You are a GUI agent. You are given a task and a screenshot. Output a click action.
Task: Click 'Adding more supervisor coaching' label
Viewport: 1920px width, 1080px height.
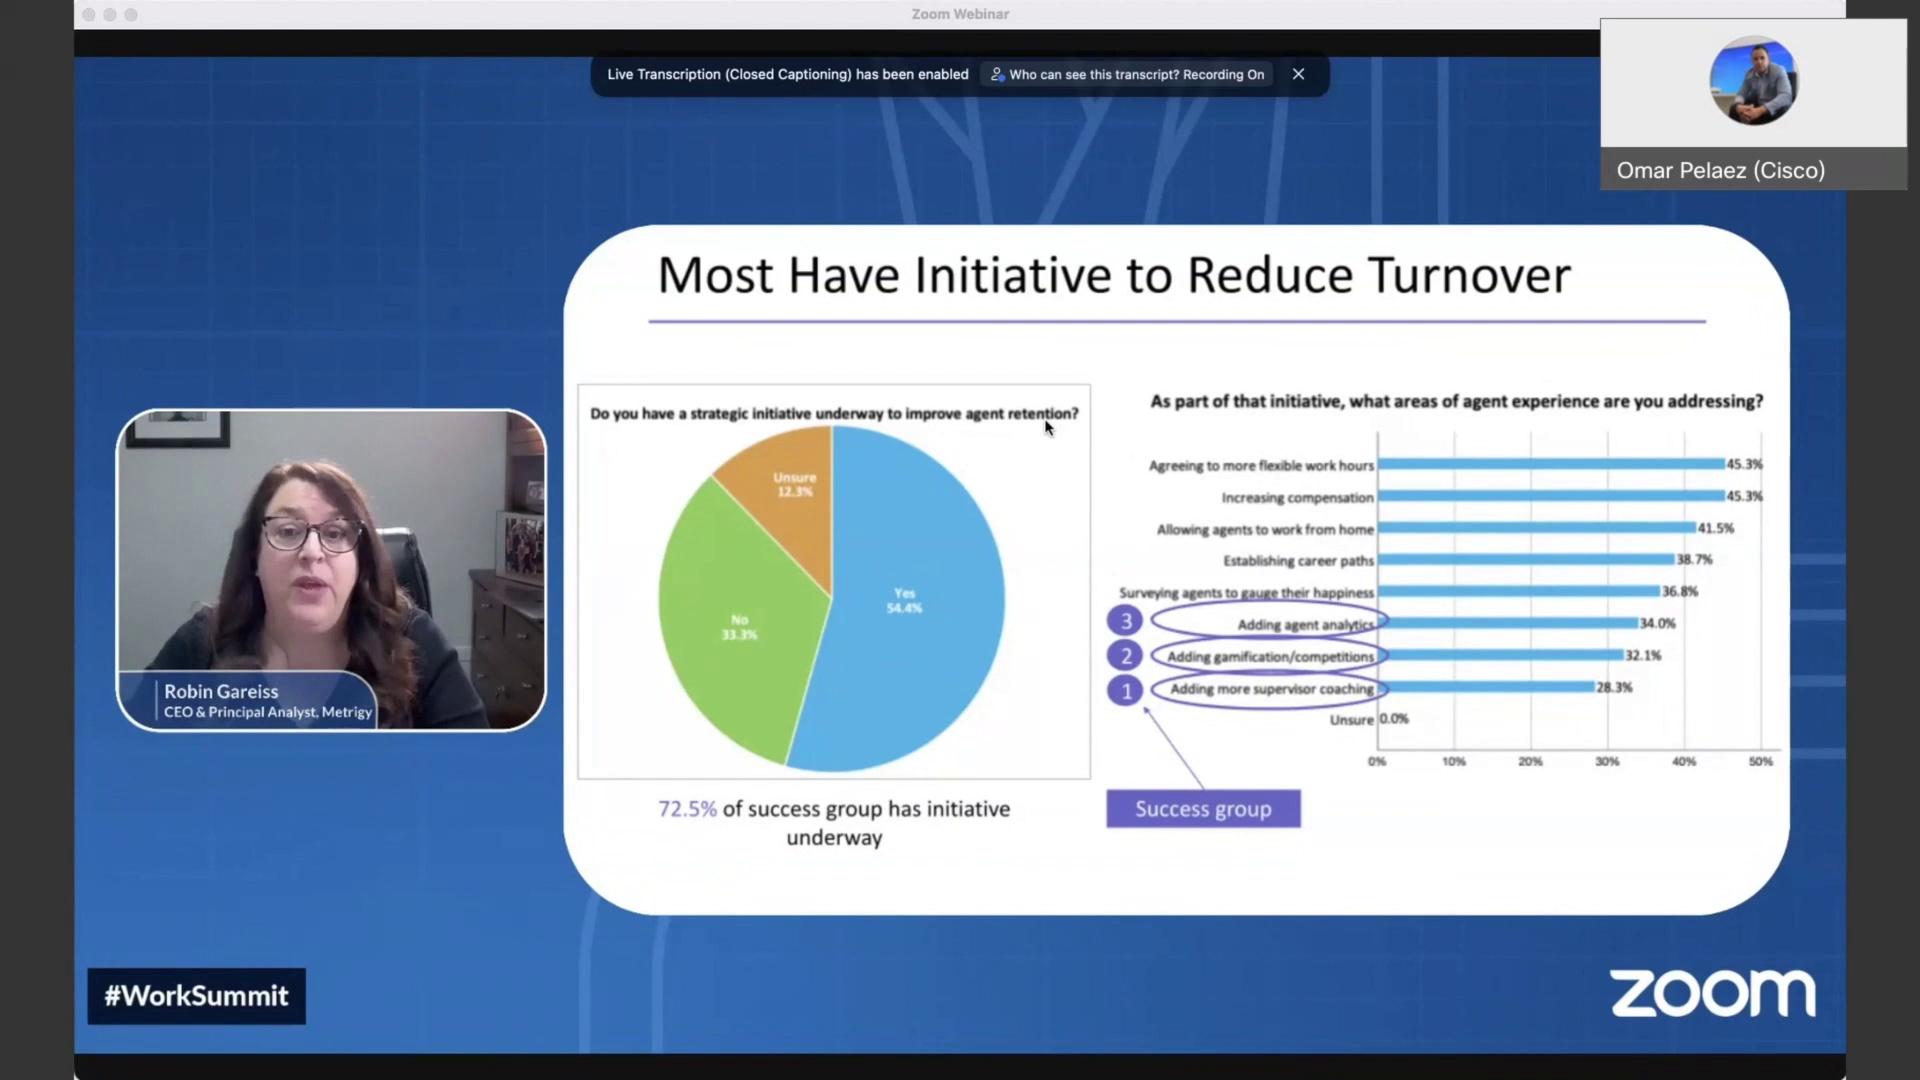[1272, 689]
